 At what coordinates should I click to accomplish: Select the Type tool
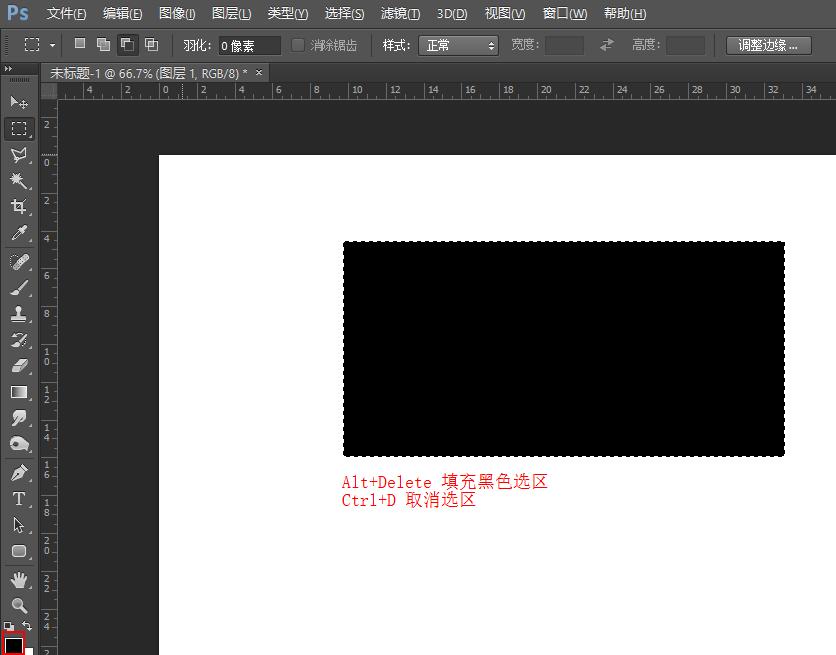(x=20, y=498)
